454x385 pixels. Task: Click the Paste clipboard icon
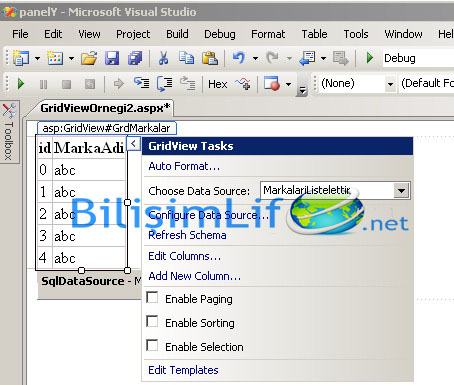[210, 58]
